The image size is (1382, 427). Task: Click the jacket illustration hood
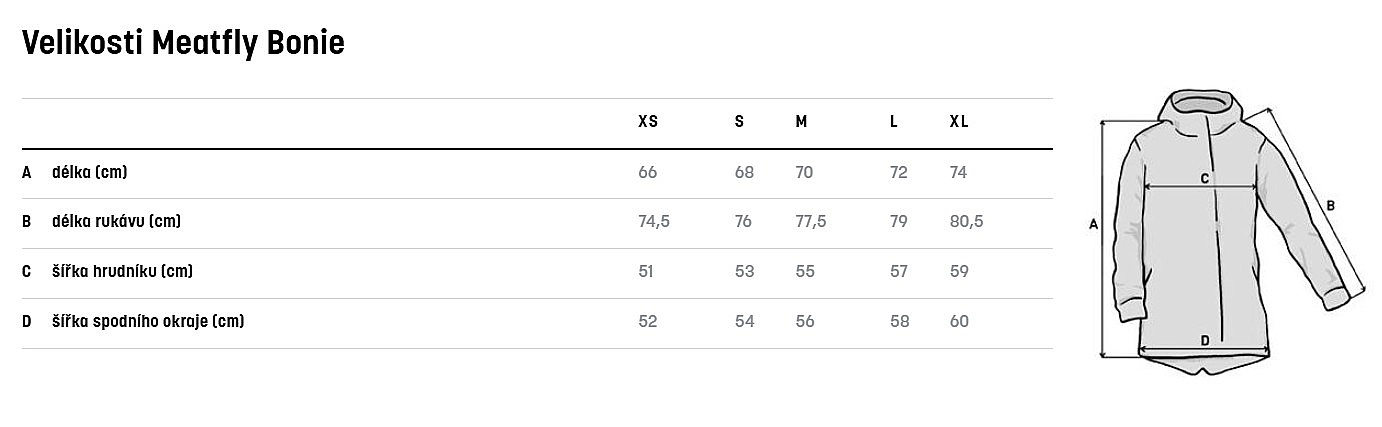coord(1203,107)
